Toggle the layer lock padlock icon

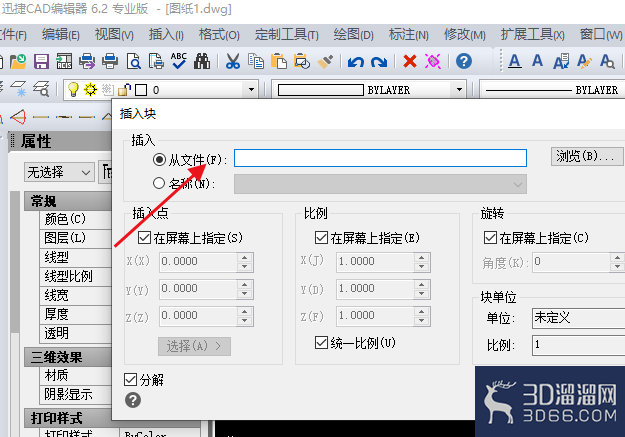click(124, 90)
